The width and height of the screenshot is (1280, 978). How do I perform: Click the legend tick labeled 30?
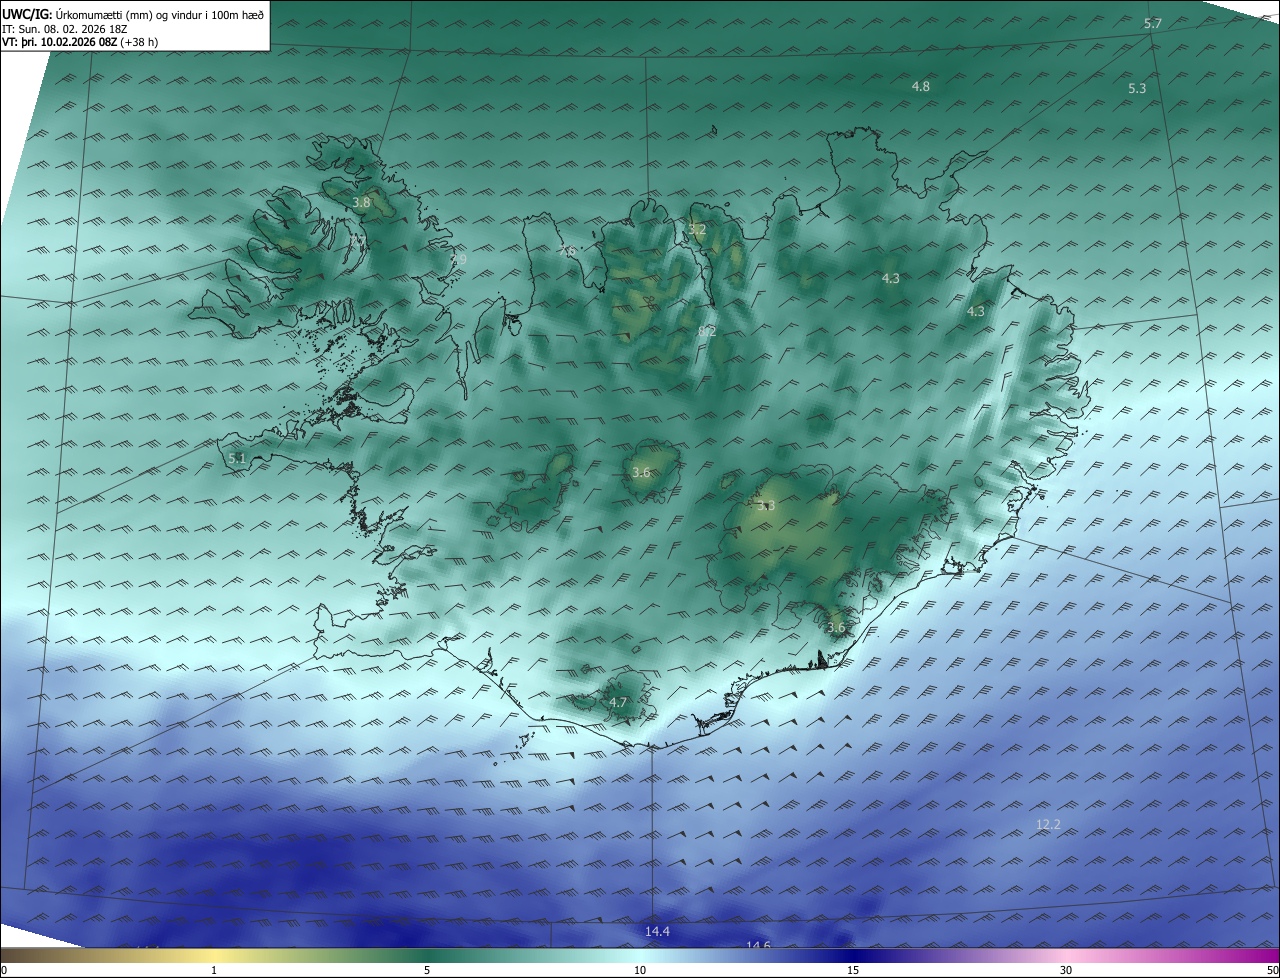click(1066, 970)
